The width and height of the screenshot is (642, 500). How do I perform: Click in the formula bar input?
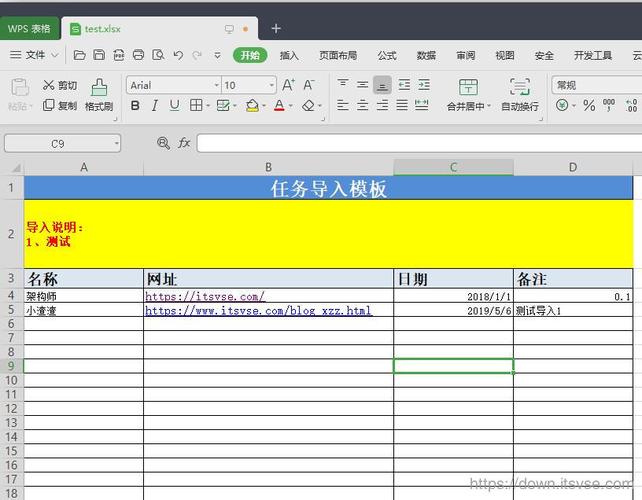(419, 143)
